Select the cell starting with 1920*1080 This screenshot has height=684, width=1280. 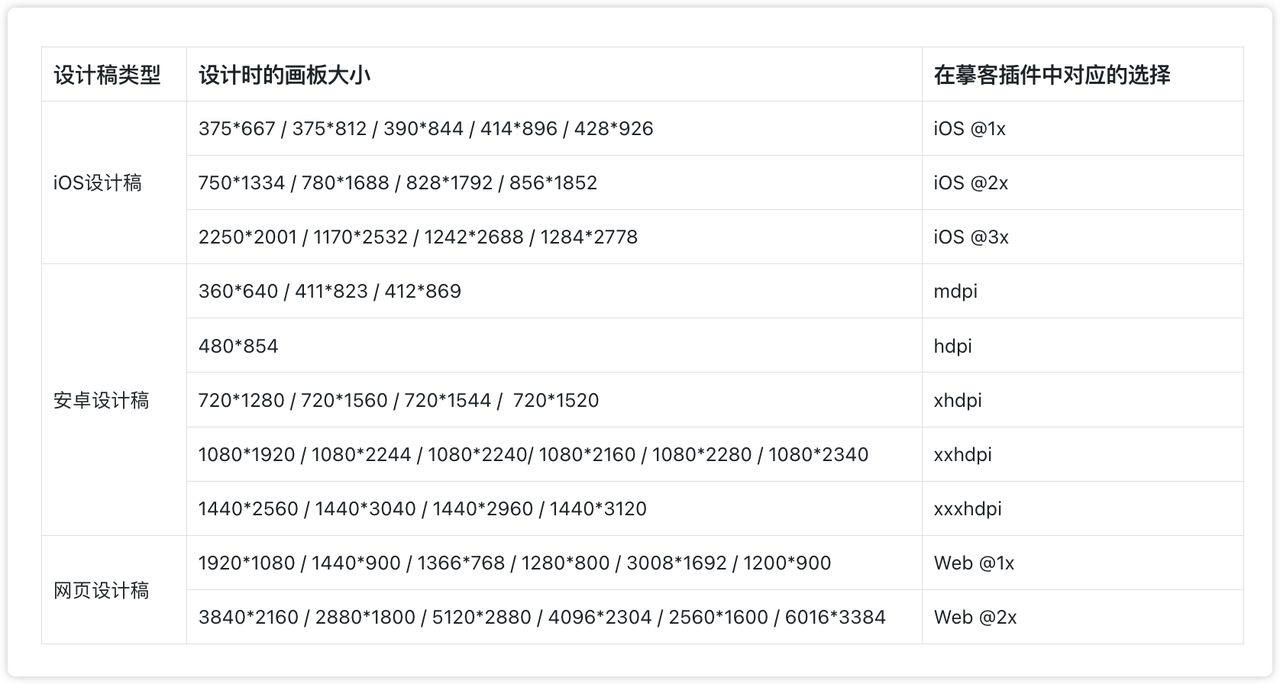coord(514,563)
